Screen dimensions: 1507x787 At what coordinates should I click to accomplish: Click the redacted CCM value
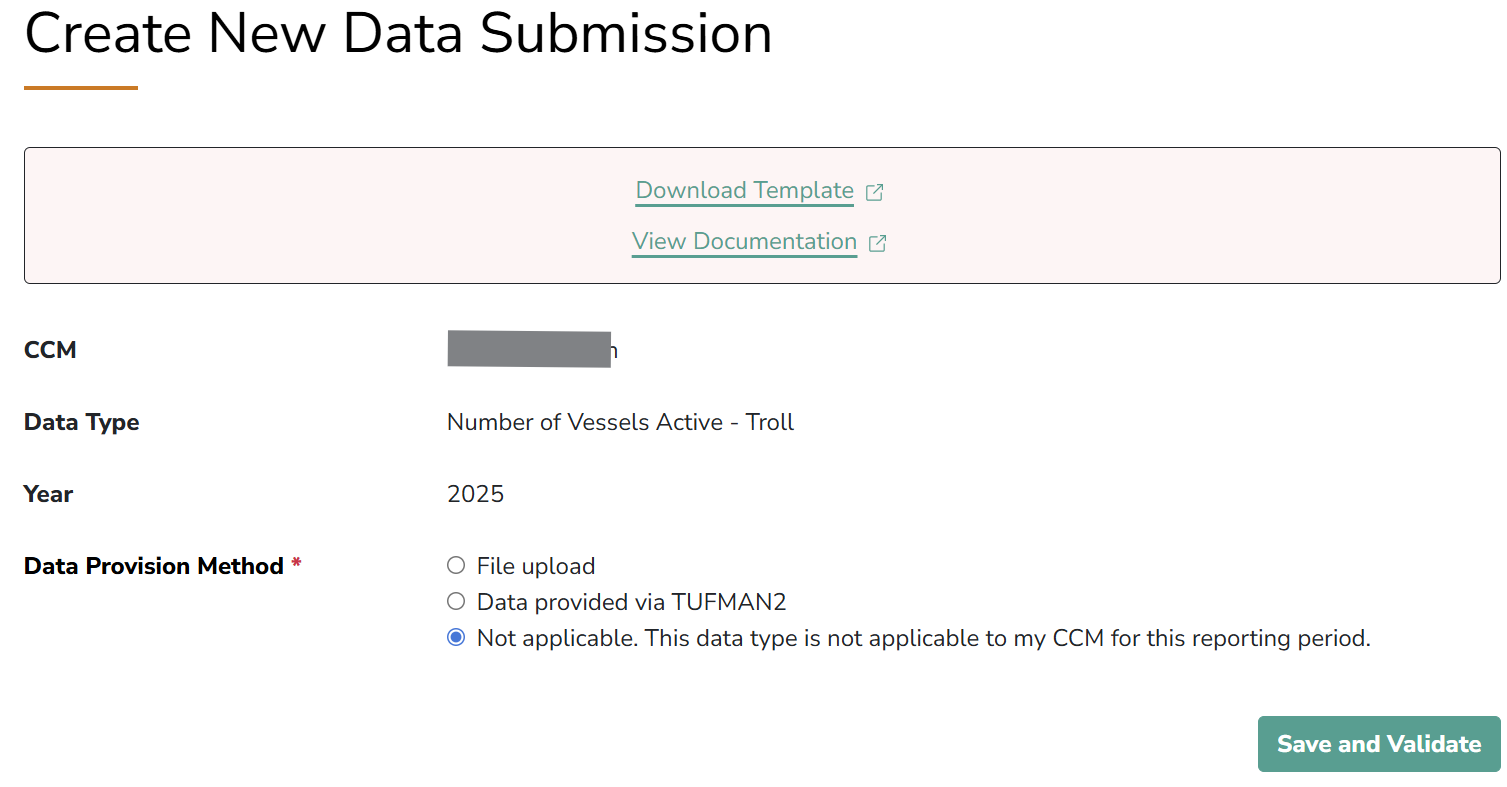(529, 350)
